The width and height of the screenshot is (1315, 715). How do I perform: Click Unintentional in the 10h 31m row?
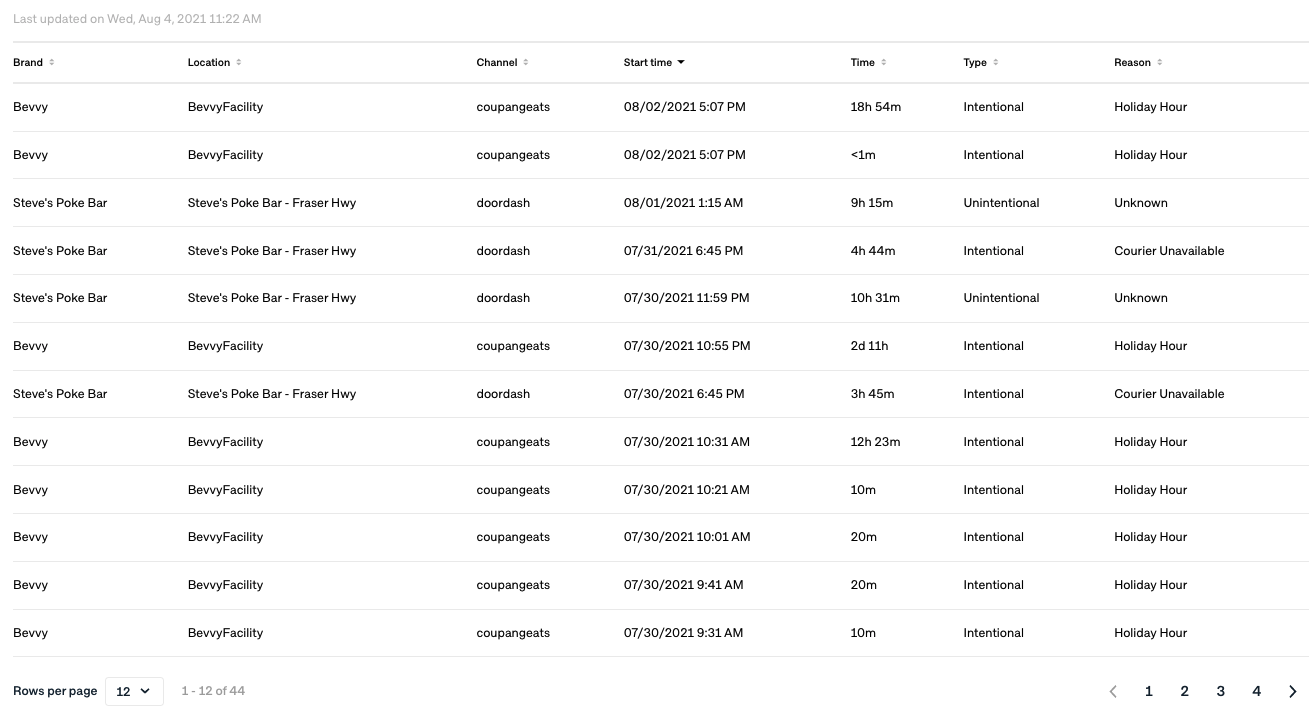(x=1002, y=298)
